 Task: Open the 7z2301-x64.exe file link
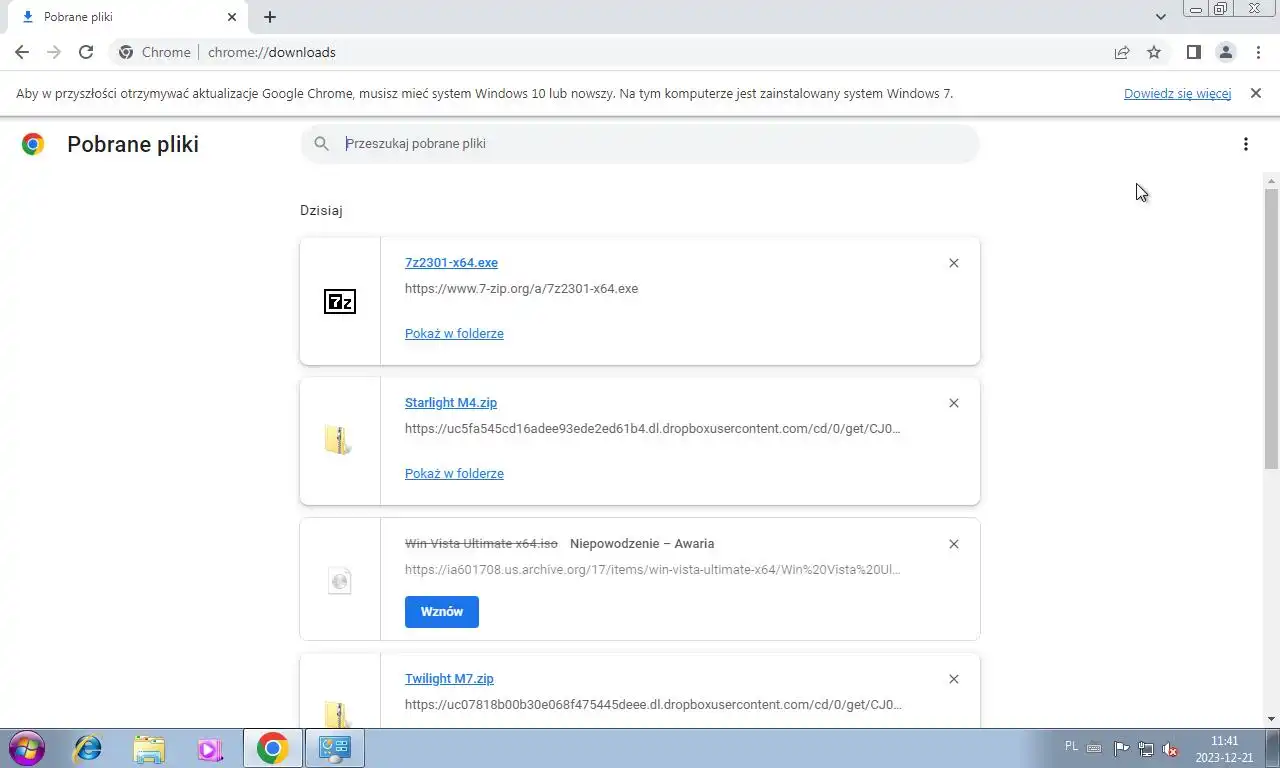[x=451, y=262]
